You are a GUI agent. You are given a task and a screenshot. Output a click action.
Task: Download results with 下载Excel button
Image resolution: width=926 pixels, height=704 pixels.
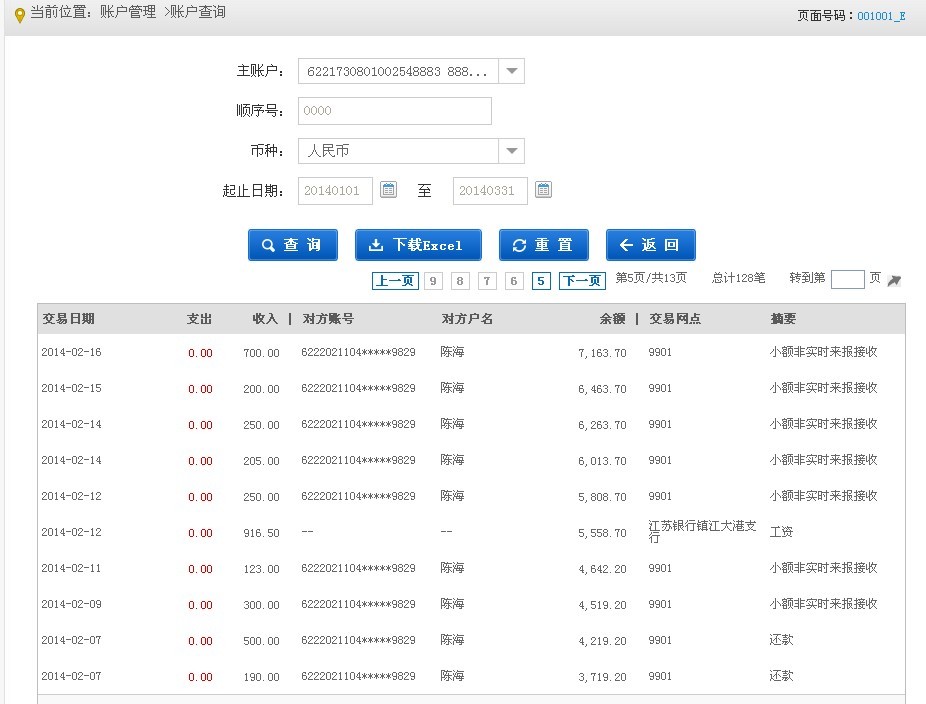[x=418, y=245]
